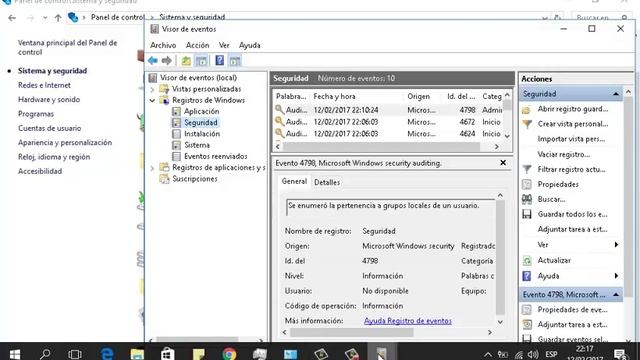Collapse the Evento 4798 section in Acciones
The height and width of the screenshot is (360, 640).
(616, 295)
